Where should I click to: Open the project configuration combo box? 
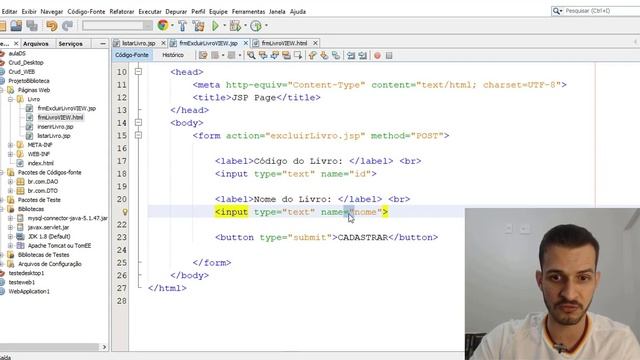tap(118, 26)
